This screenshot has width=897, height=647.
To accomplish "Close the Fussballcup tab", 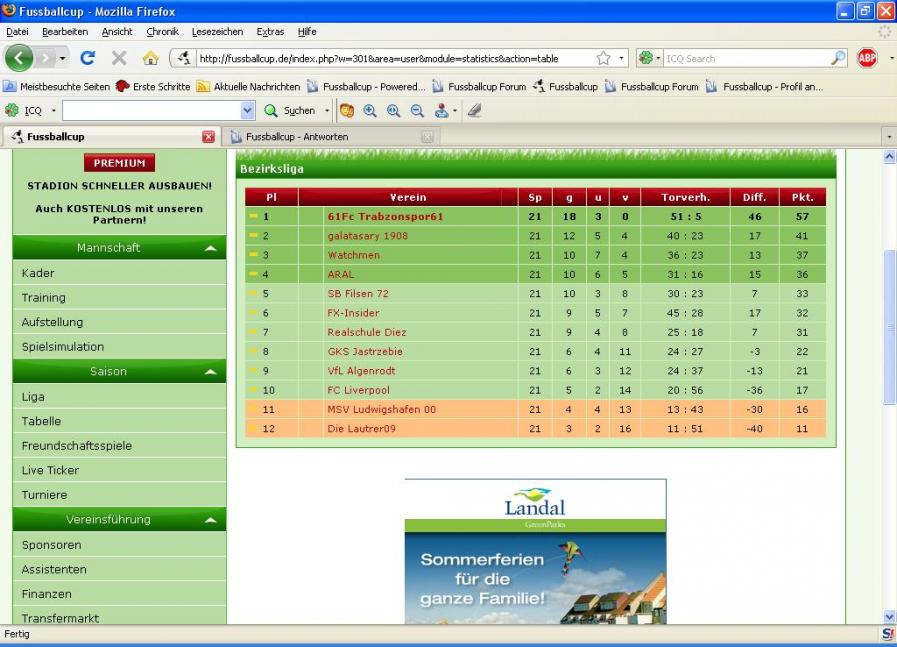I will [208, 137].
